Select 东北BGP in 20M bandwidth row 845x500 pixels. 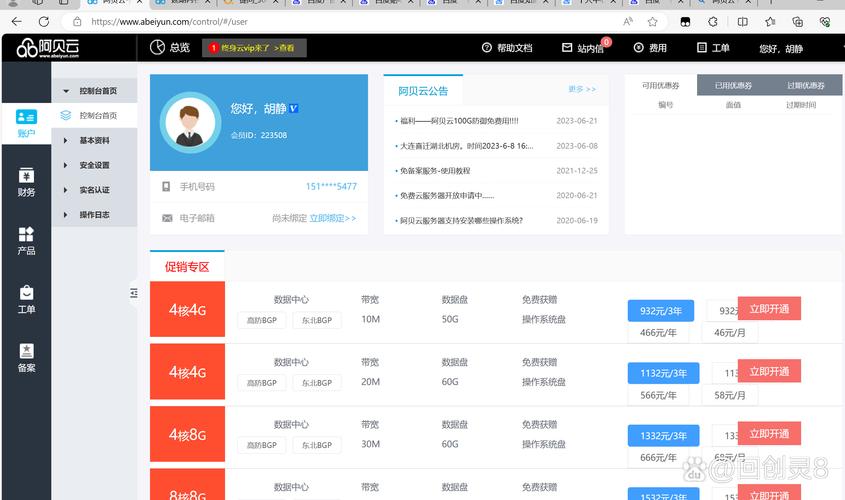tap(317, 383)
